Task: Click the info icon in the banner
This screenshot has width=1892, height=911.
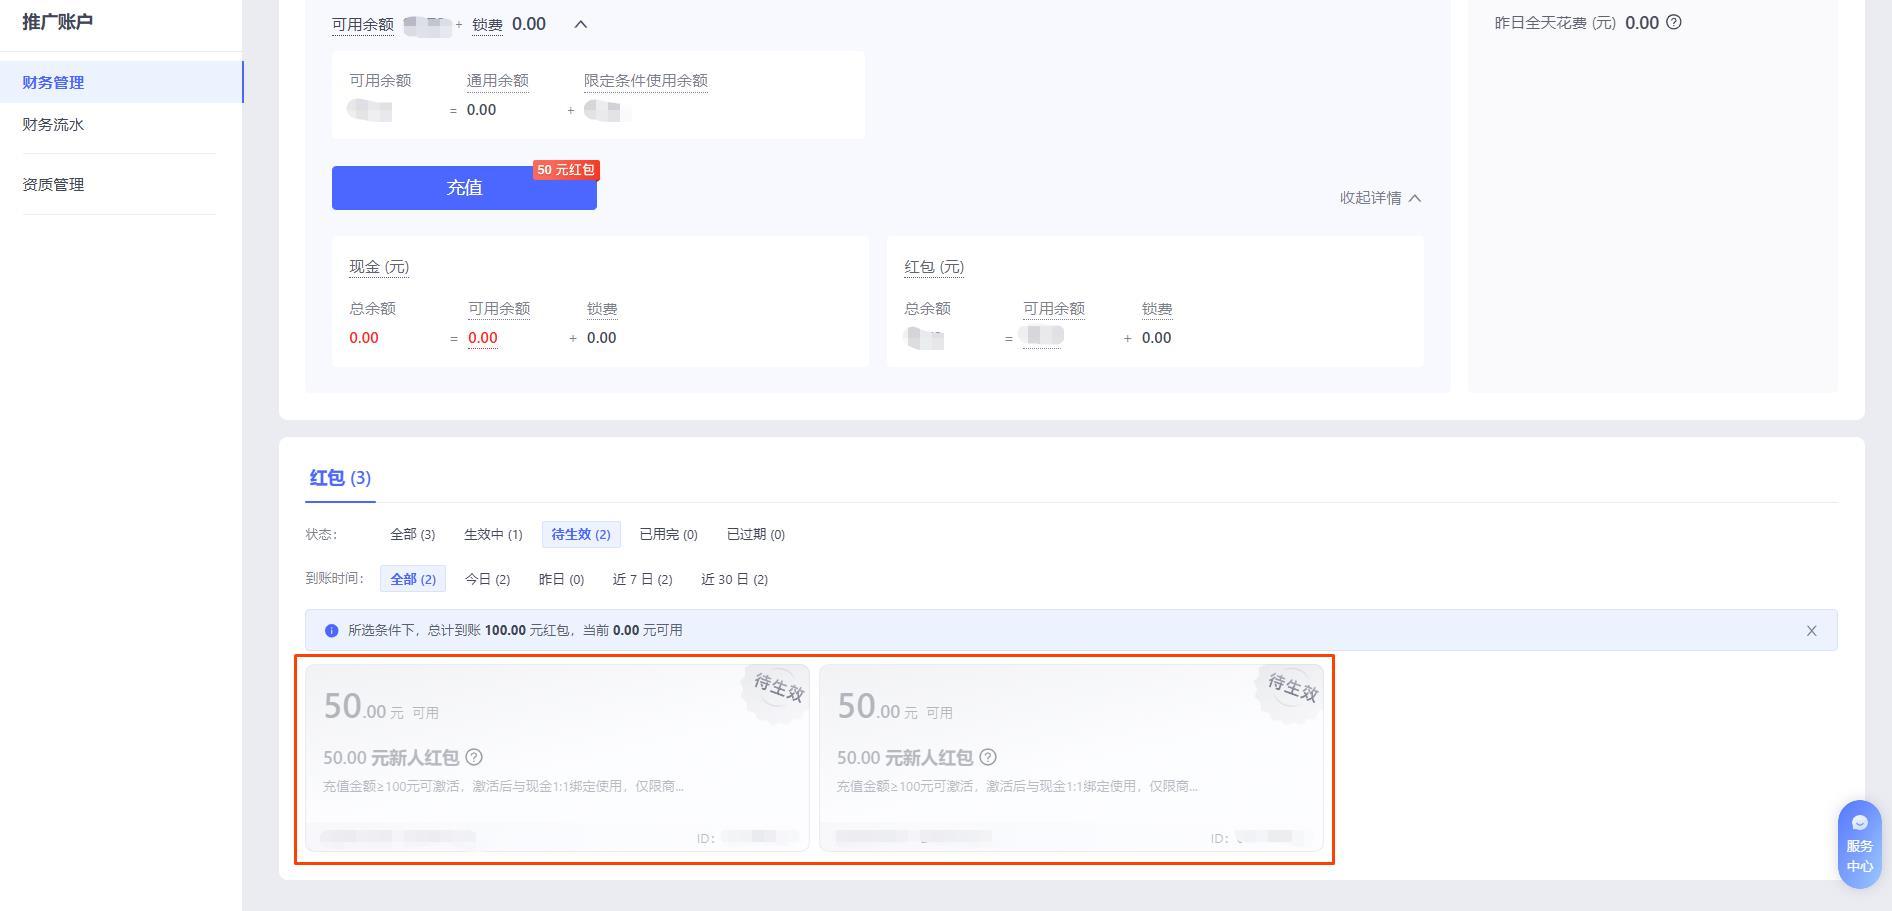Action: 331,631
